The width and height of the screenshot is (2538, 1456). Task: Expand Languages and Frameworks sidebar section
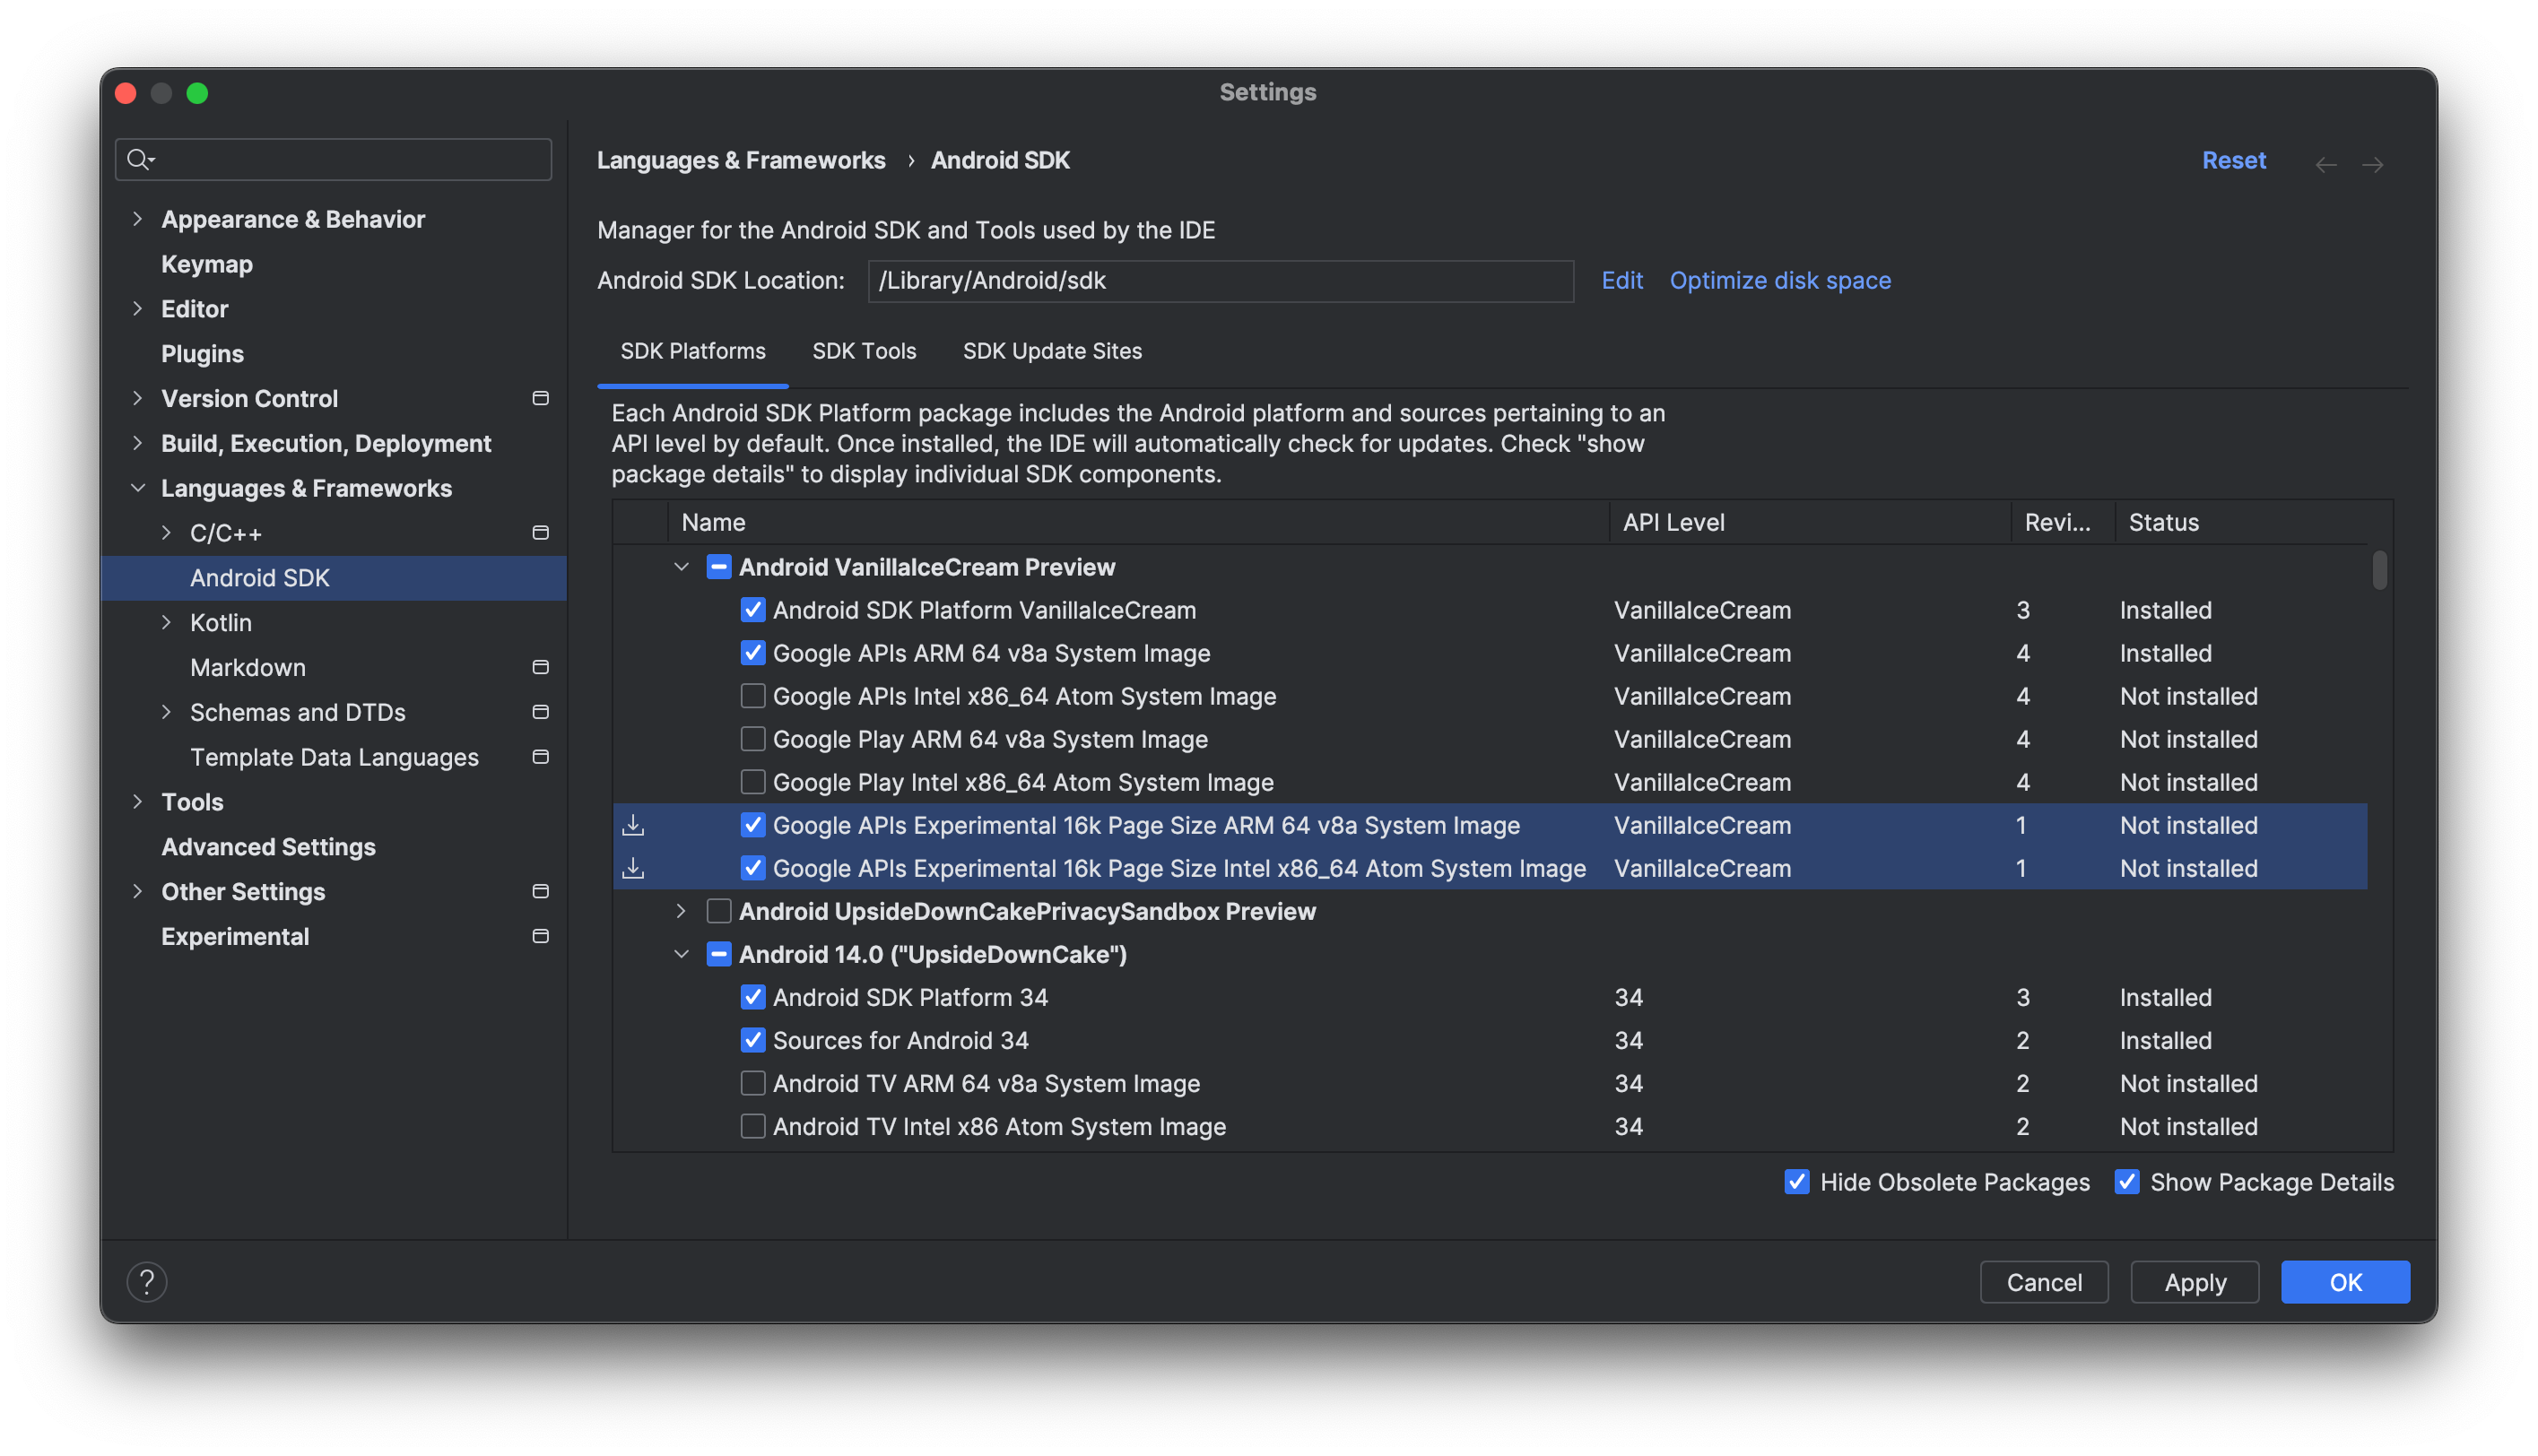[136, 488]
